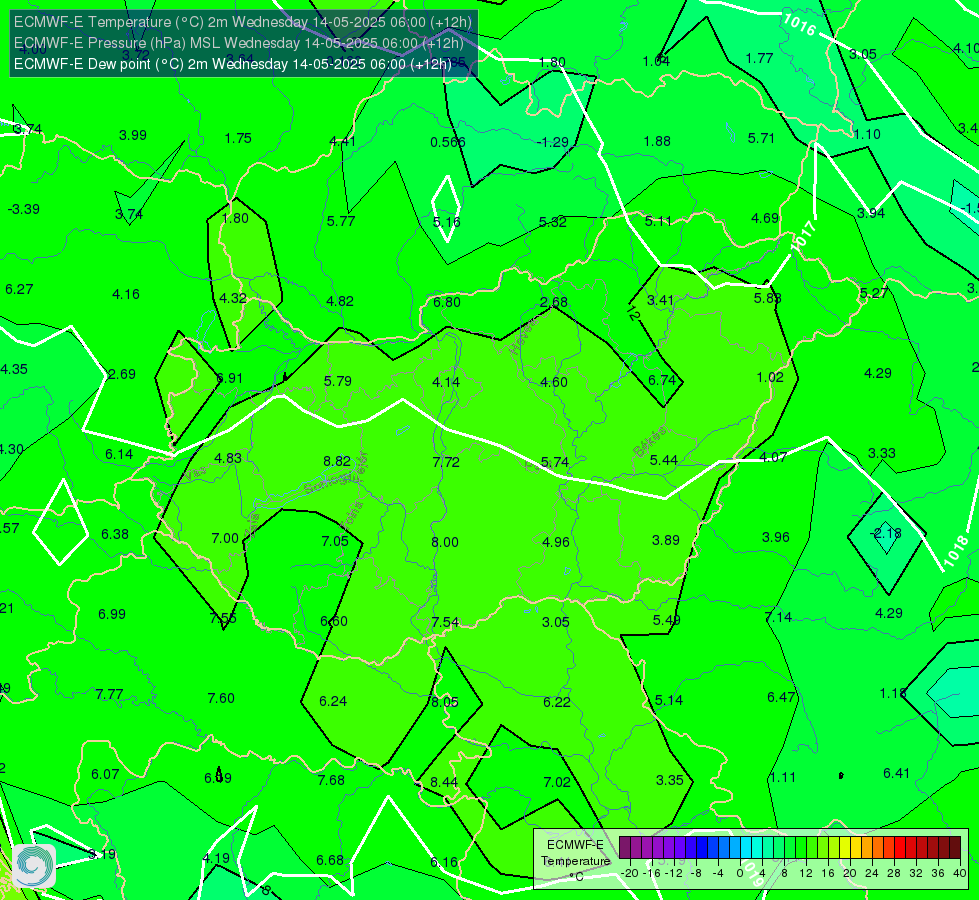Click the dew point value 6.99
This screenshot has width=979, height=900.
coord(112,614)
